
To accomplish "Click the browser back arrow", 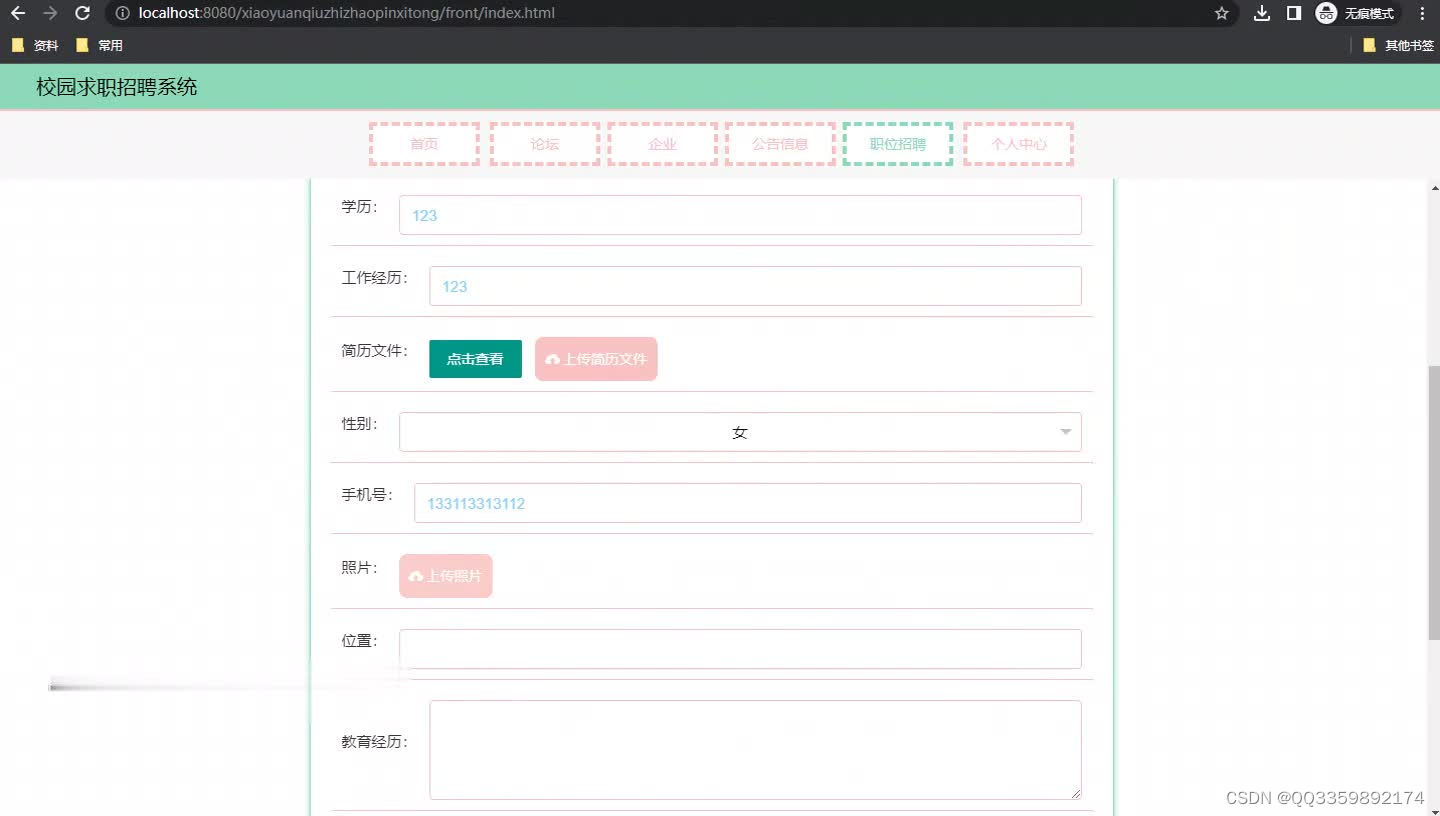I will [x=17, y=13].
